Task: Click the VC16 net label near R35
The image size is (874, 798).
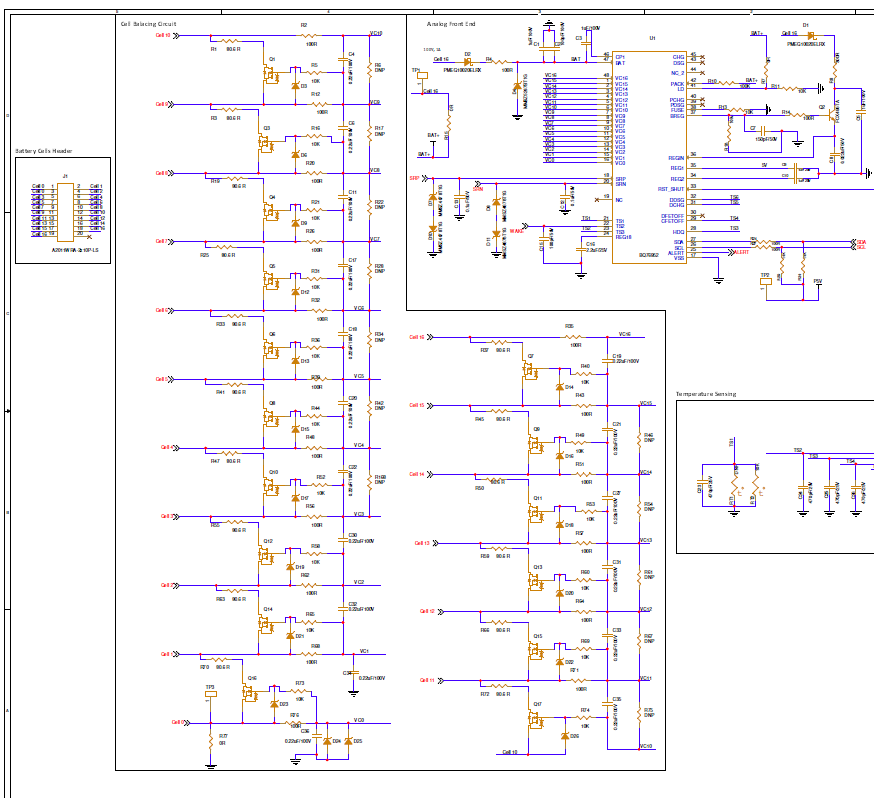Action: pos(624,334)
